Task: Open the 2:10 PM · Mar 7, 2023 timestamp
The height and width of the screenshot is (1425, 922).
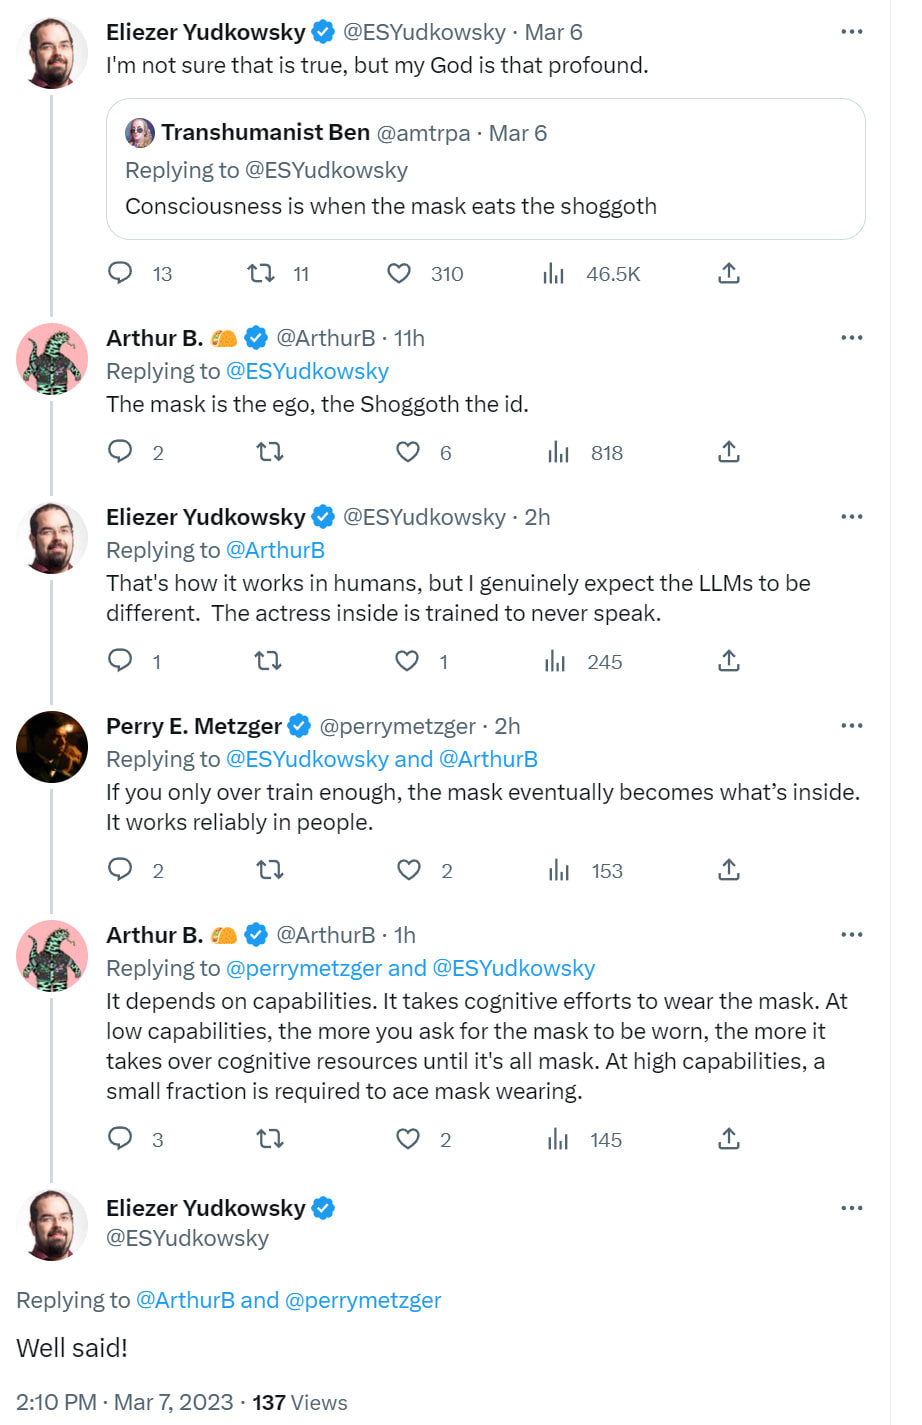Action: coord(124,1403)
